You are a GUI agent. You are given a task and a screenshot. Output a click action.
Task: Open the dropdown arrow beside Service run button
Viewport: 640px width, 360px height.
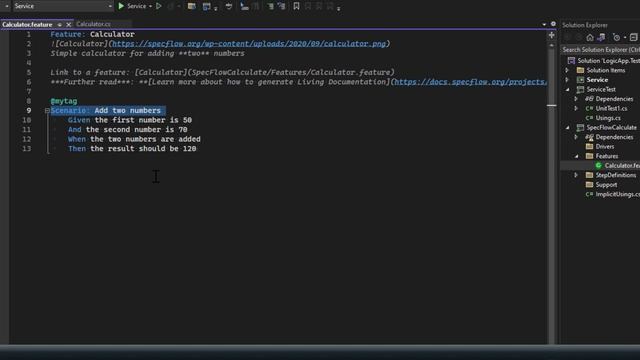(x=150, y=7)
